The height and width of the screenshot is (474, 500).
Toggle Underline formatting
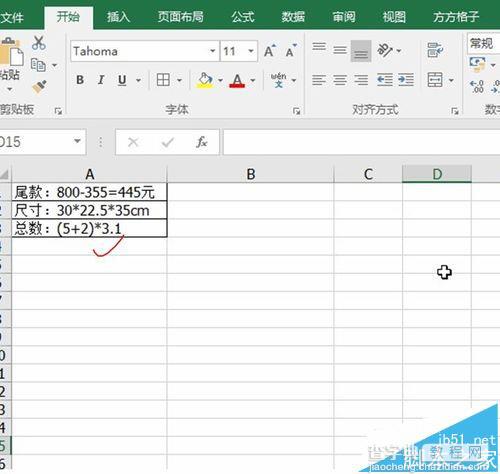(x=122, y=80)
